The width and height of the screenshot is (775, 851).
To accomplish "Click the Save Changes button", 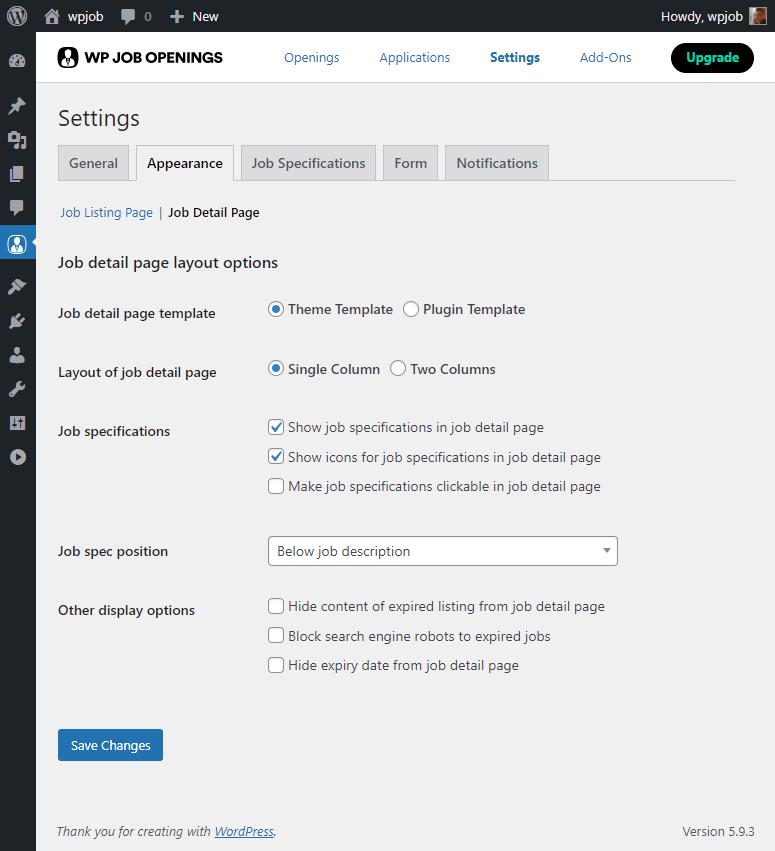I will (110, 745).
